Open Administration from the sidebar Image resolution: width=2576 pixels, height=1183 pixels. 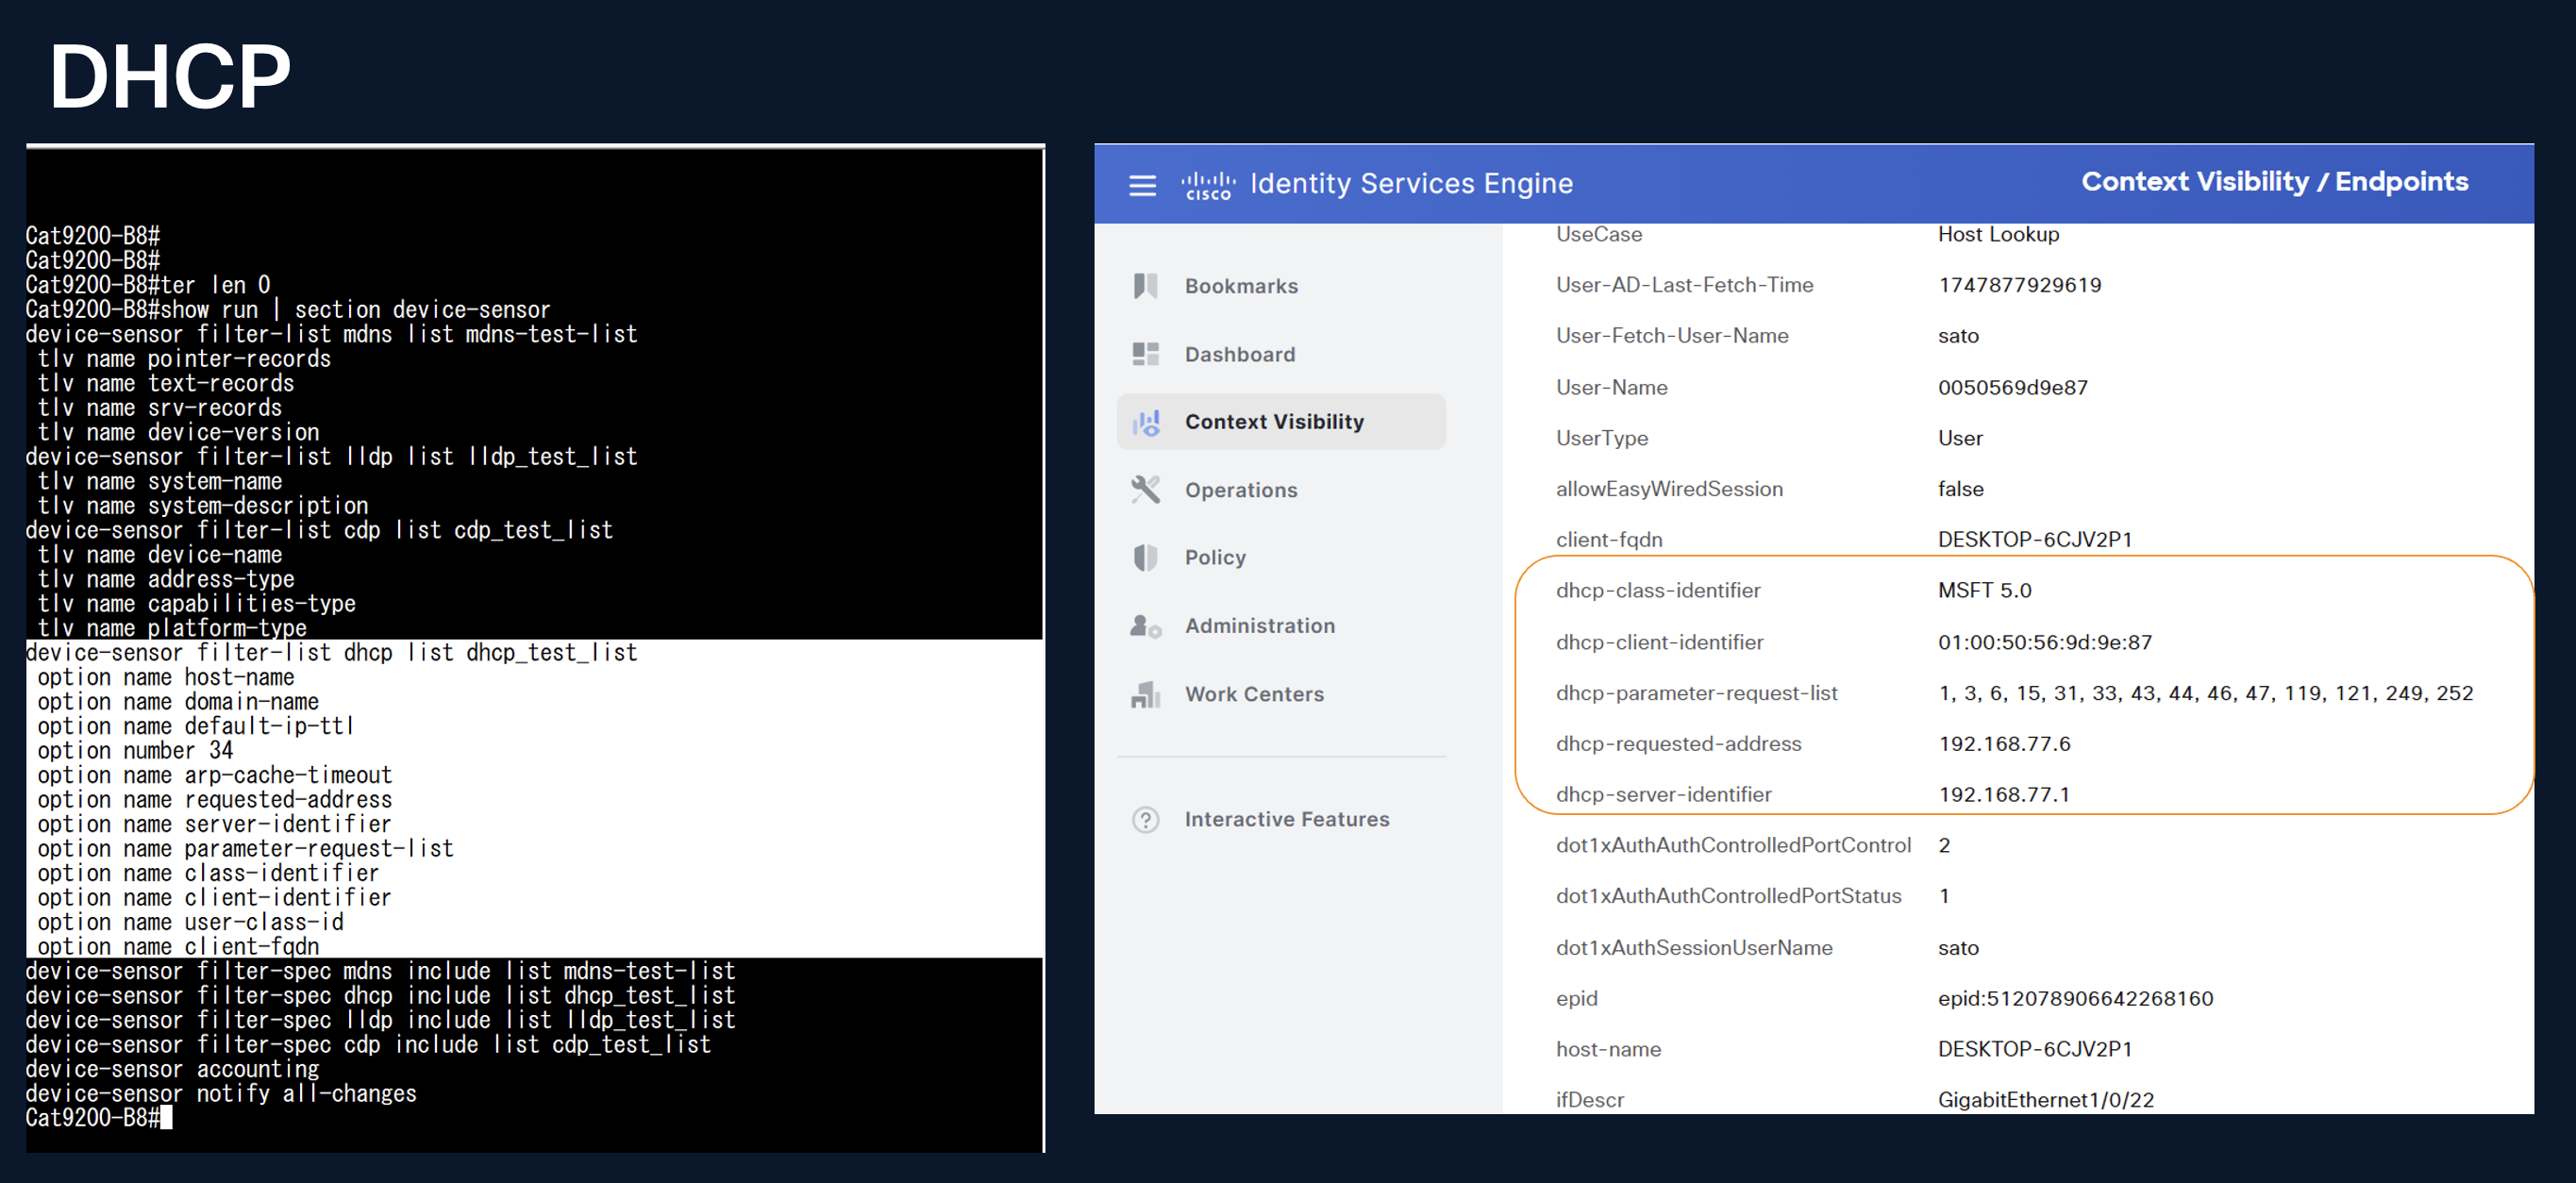tap(1260, 626)
